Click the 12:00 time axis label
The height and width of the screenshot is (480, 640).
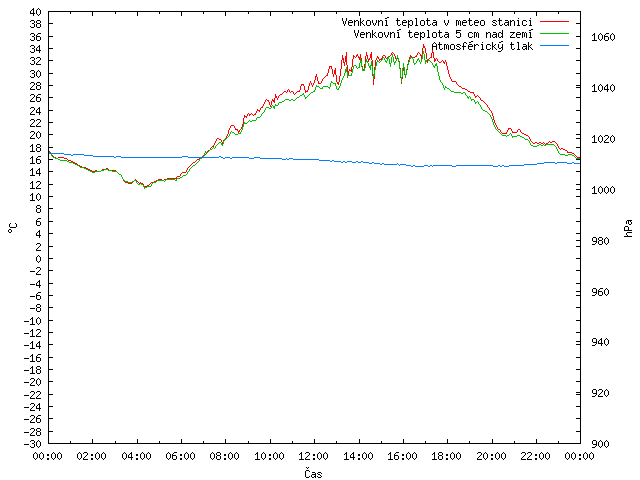313,456
